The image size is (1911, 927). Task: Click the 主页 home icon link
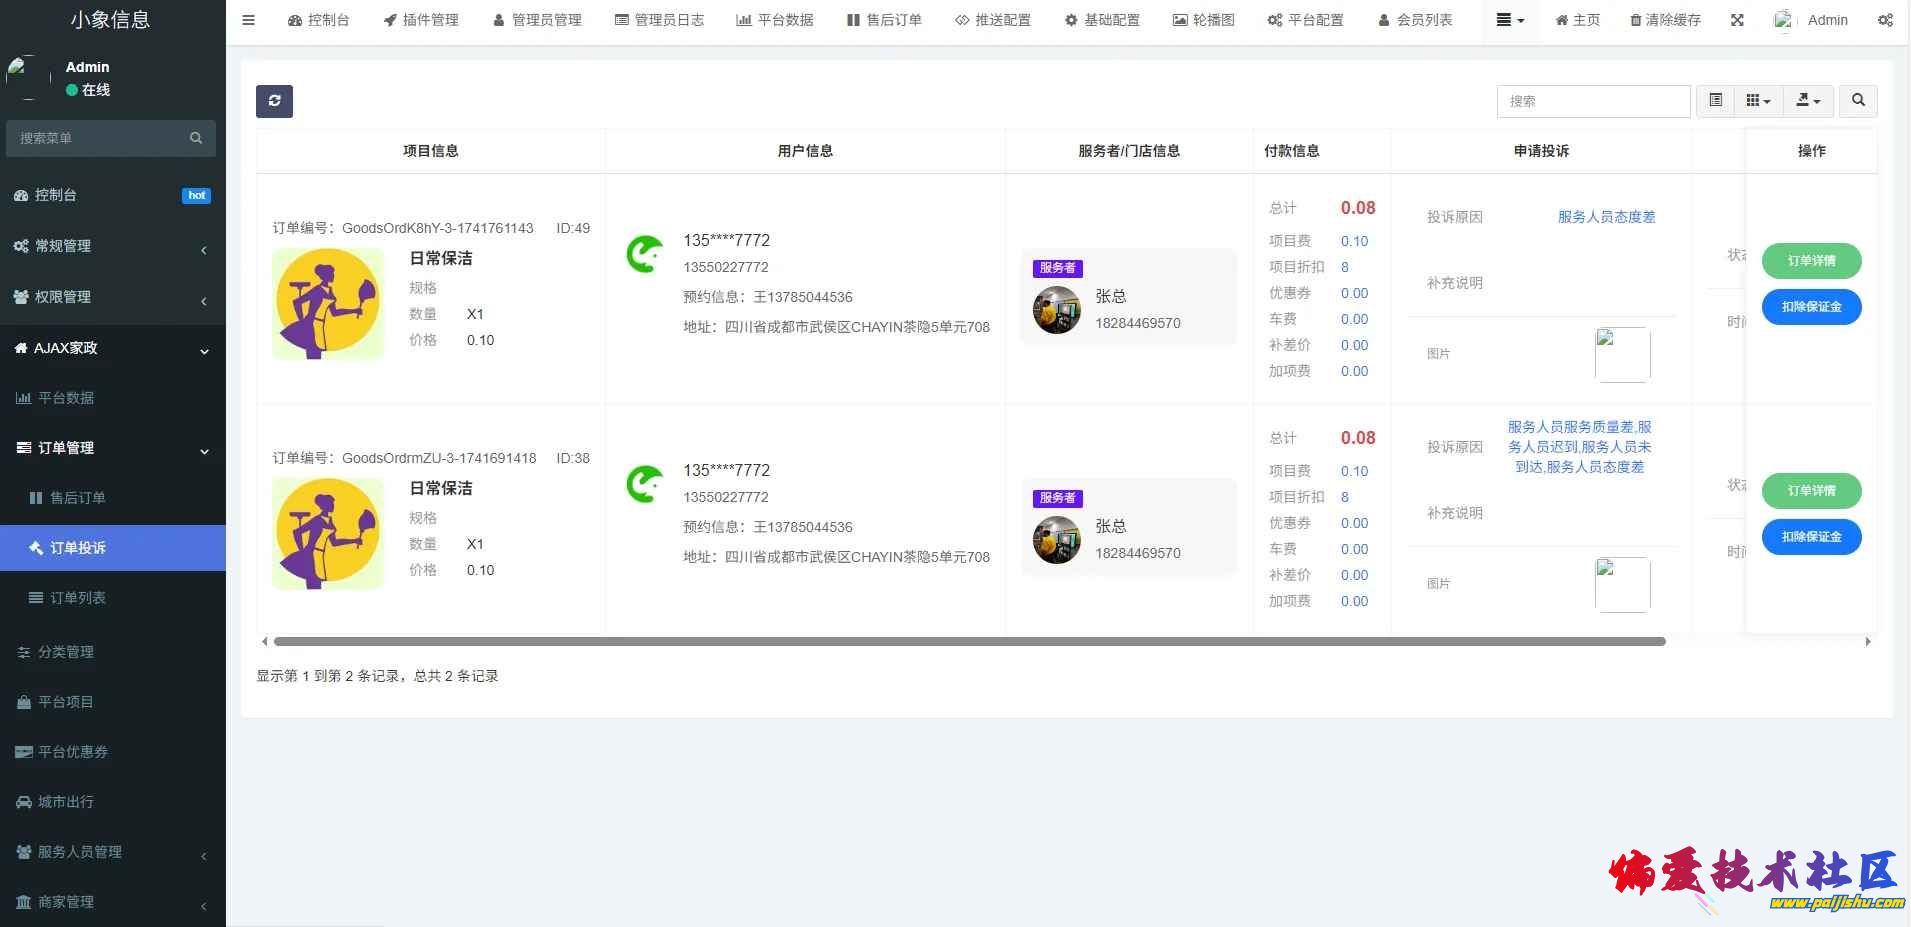1577,20
